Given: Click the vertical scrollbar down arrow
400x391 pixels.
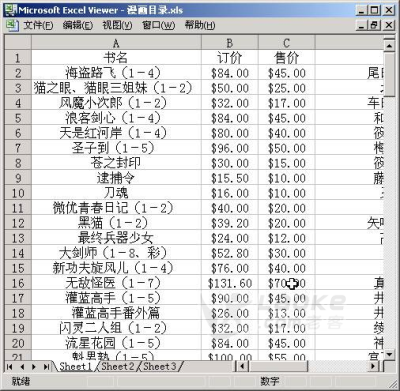Looking at the screenshot, I should pyautogui.click(x=389, y=355).
